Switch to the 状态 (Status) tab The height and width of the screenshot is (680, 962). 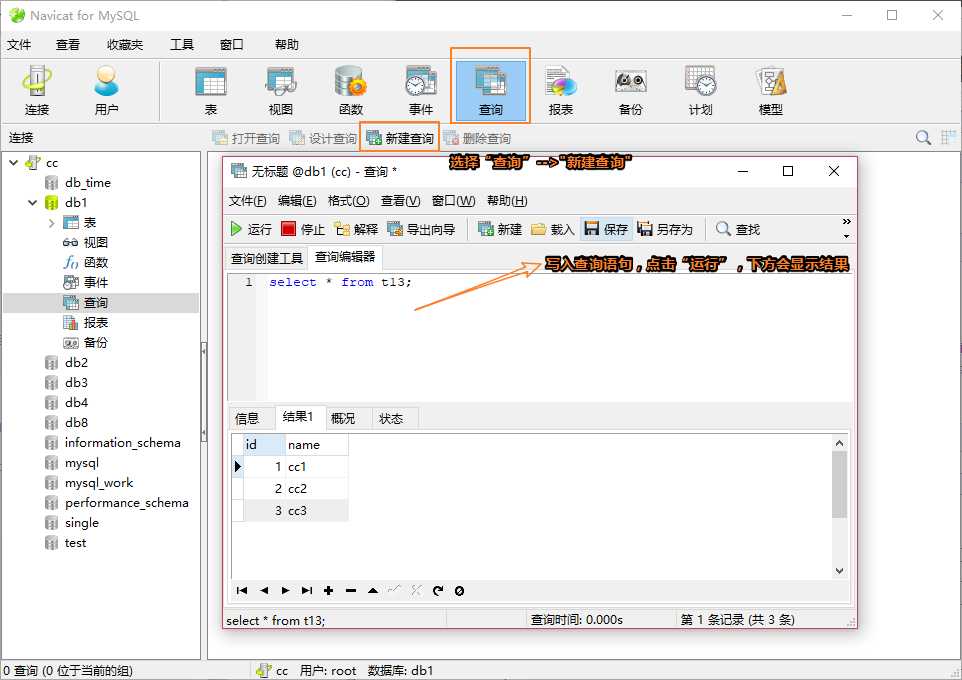(x=391, y=419)
